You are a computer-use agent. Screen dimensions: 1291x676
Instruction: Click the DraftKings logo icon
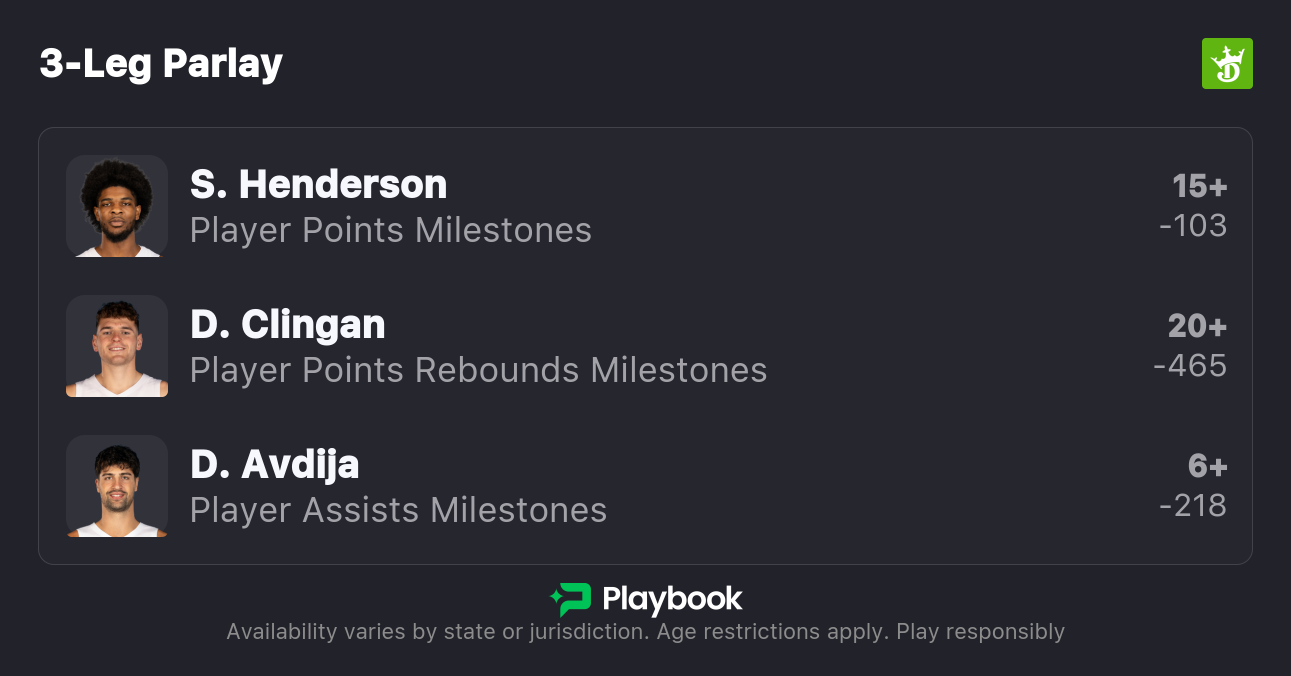coord(1226,64)
